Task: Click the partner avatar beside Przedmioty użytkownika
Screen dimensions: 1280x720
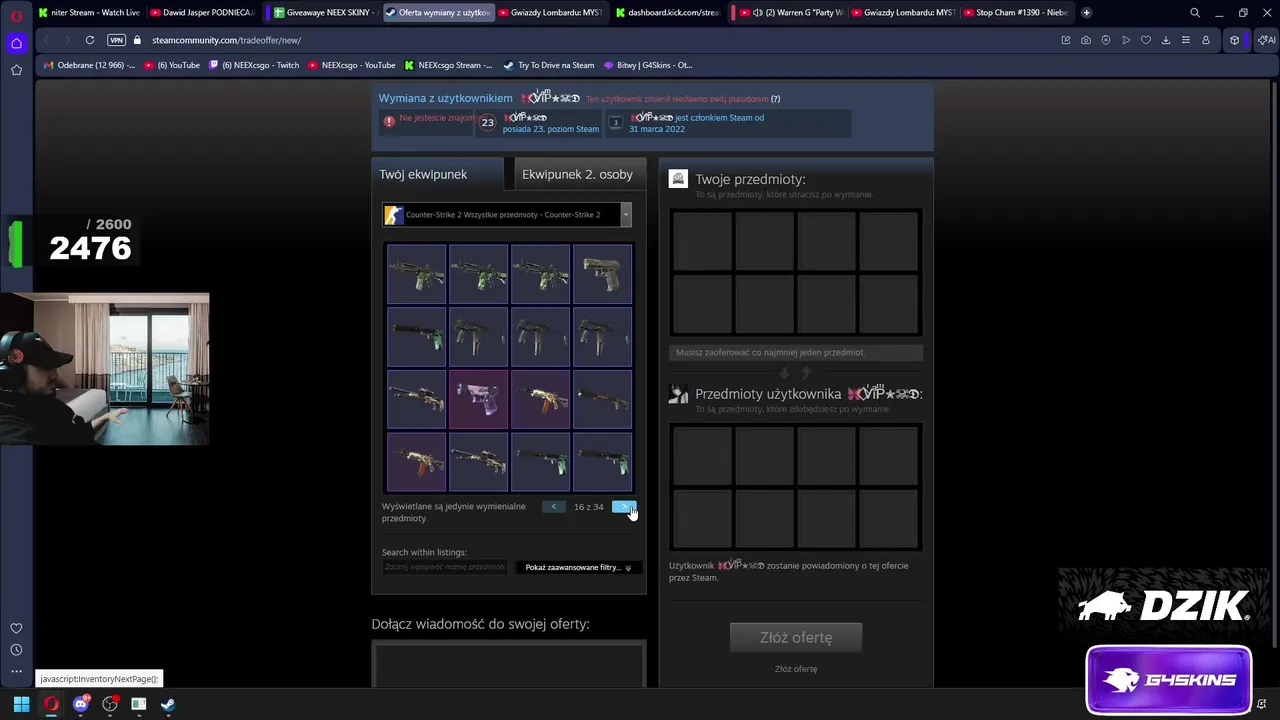Action: [678, 394]
